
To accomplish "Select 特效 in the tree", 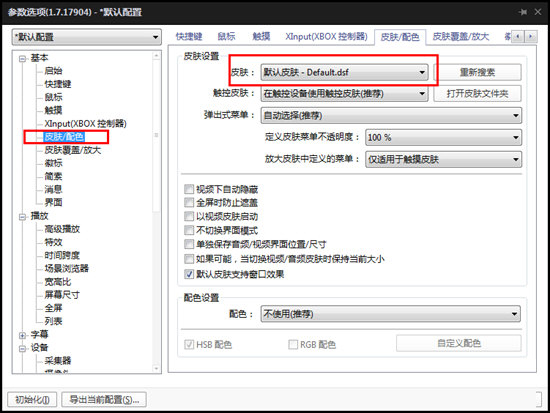I will (x=53, y=242).
